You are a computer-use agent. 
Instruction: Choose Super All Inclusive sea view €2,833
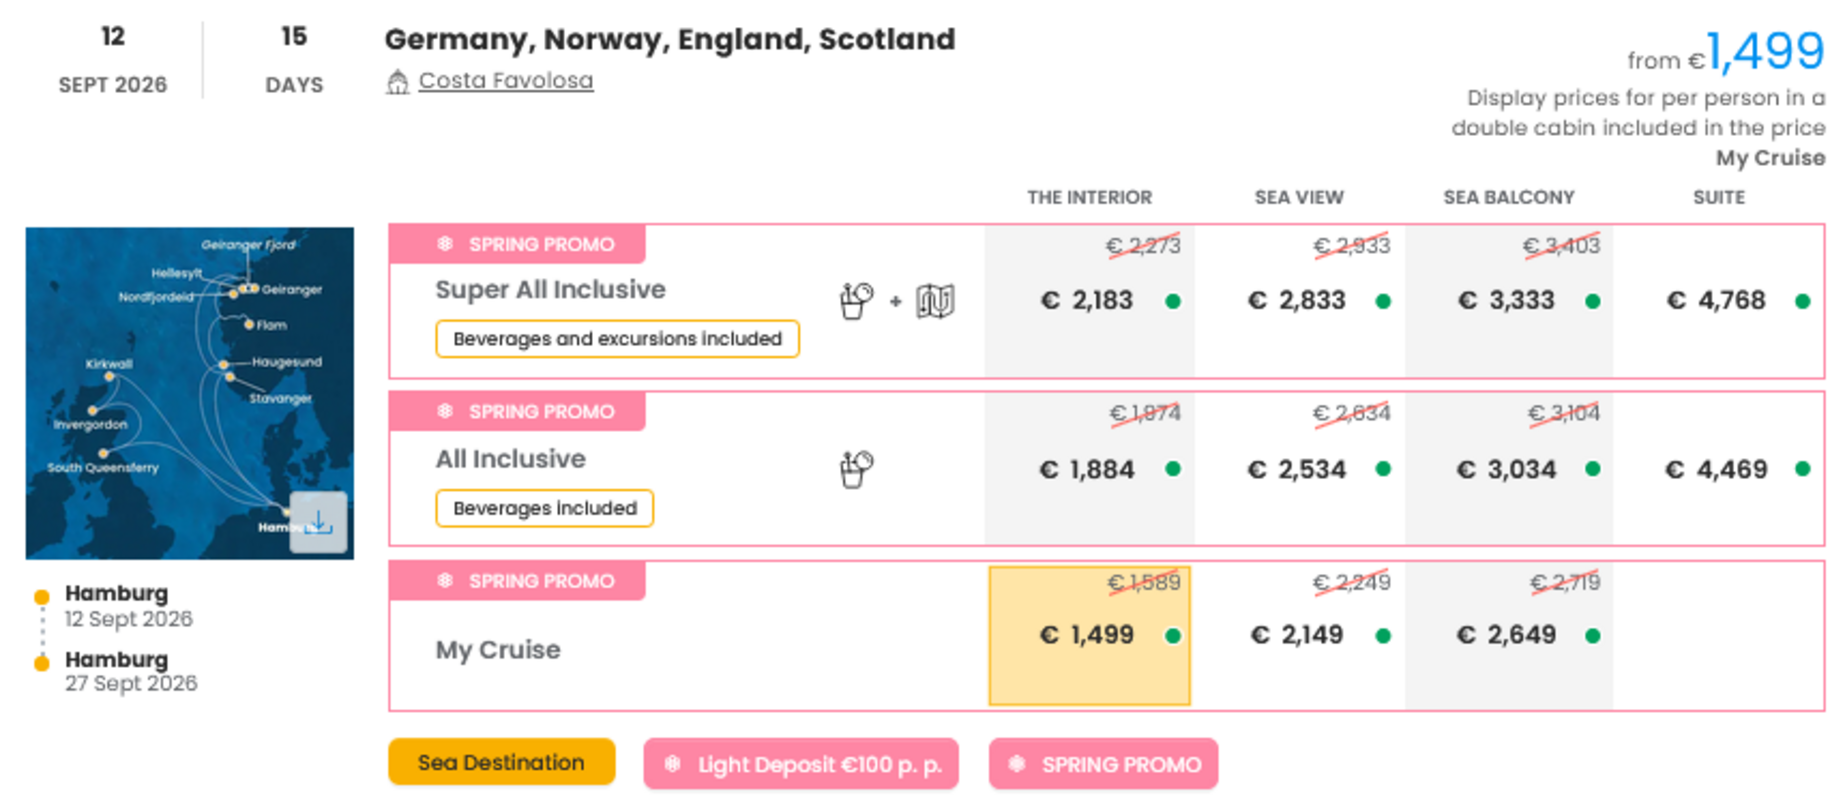(1298, 301)
